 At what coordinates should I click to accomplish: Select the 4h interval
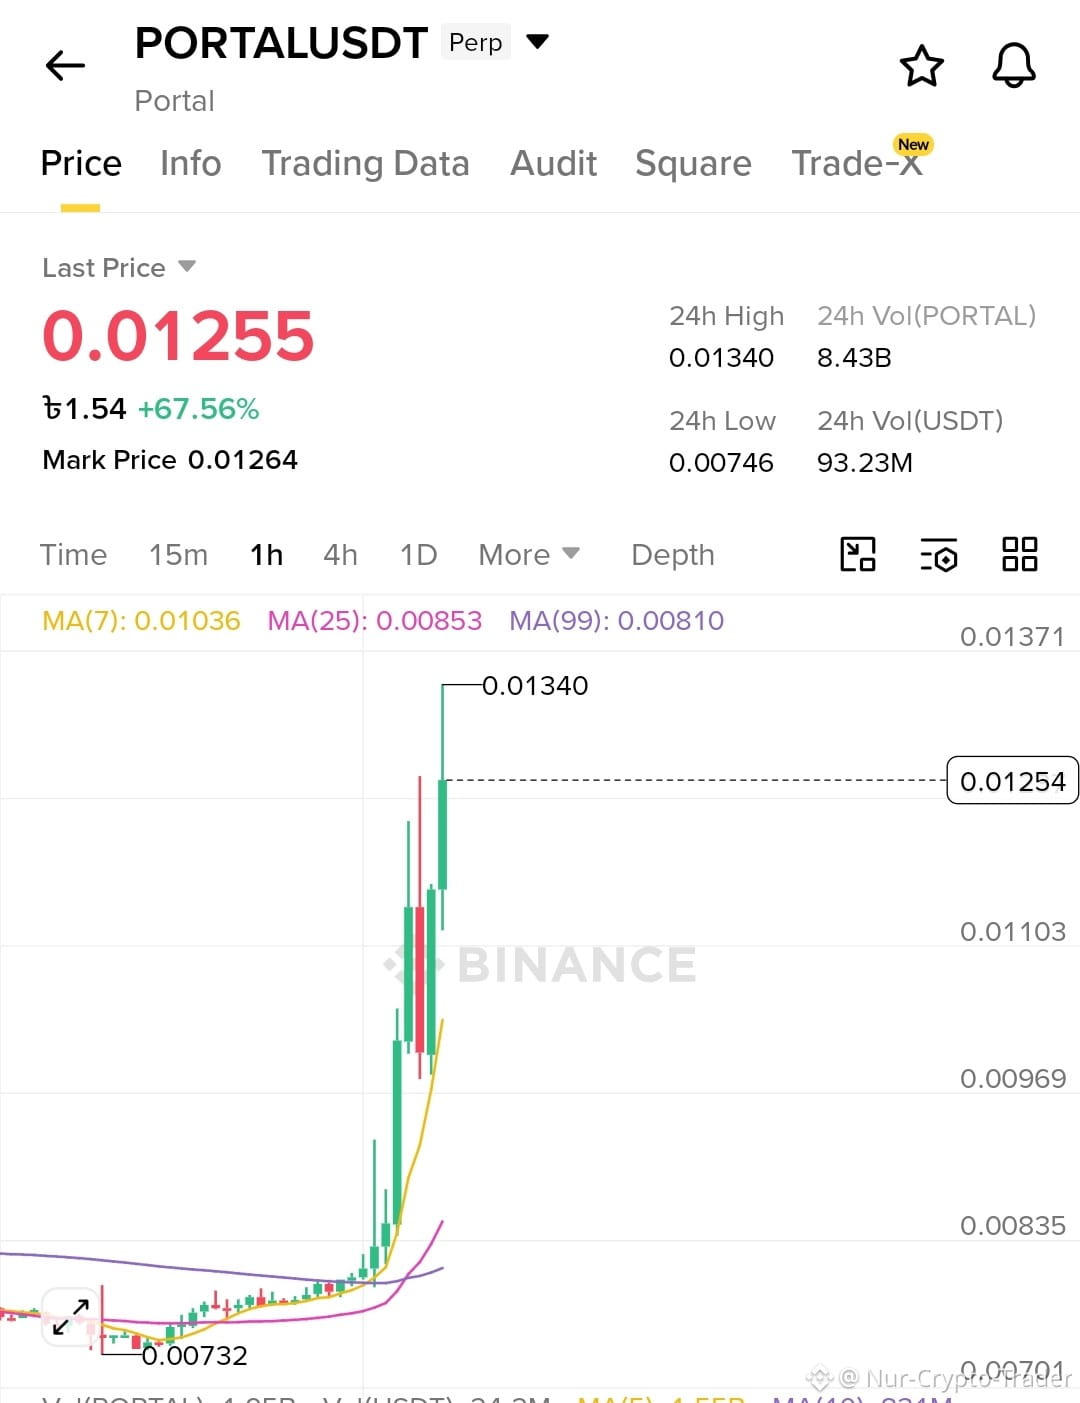pyautogui.click(x=340, y=555)
